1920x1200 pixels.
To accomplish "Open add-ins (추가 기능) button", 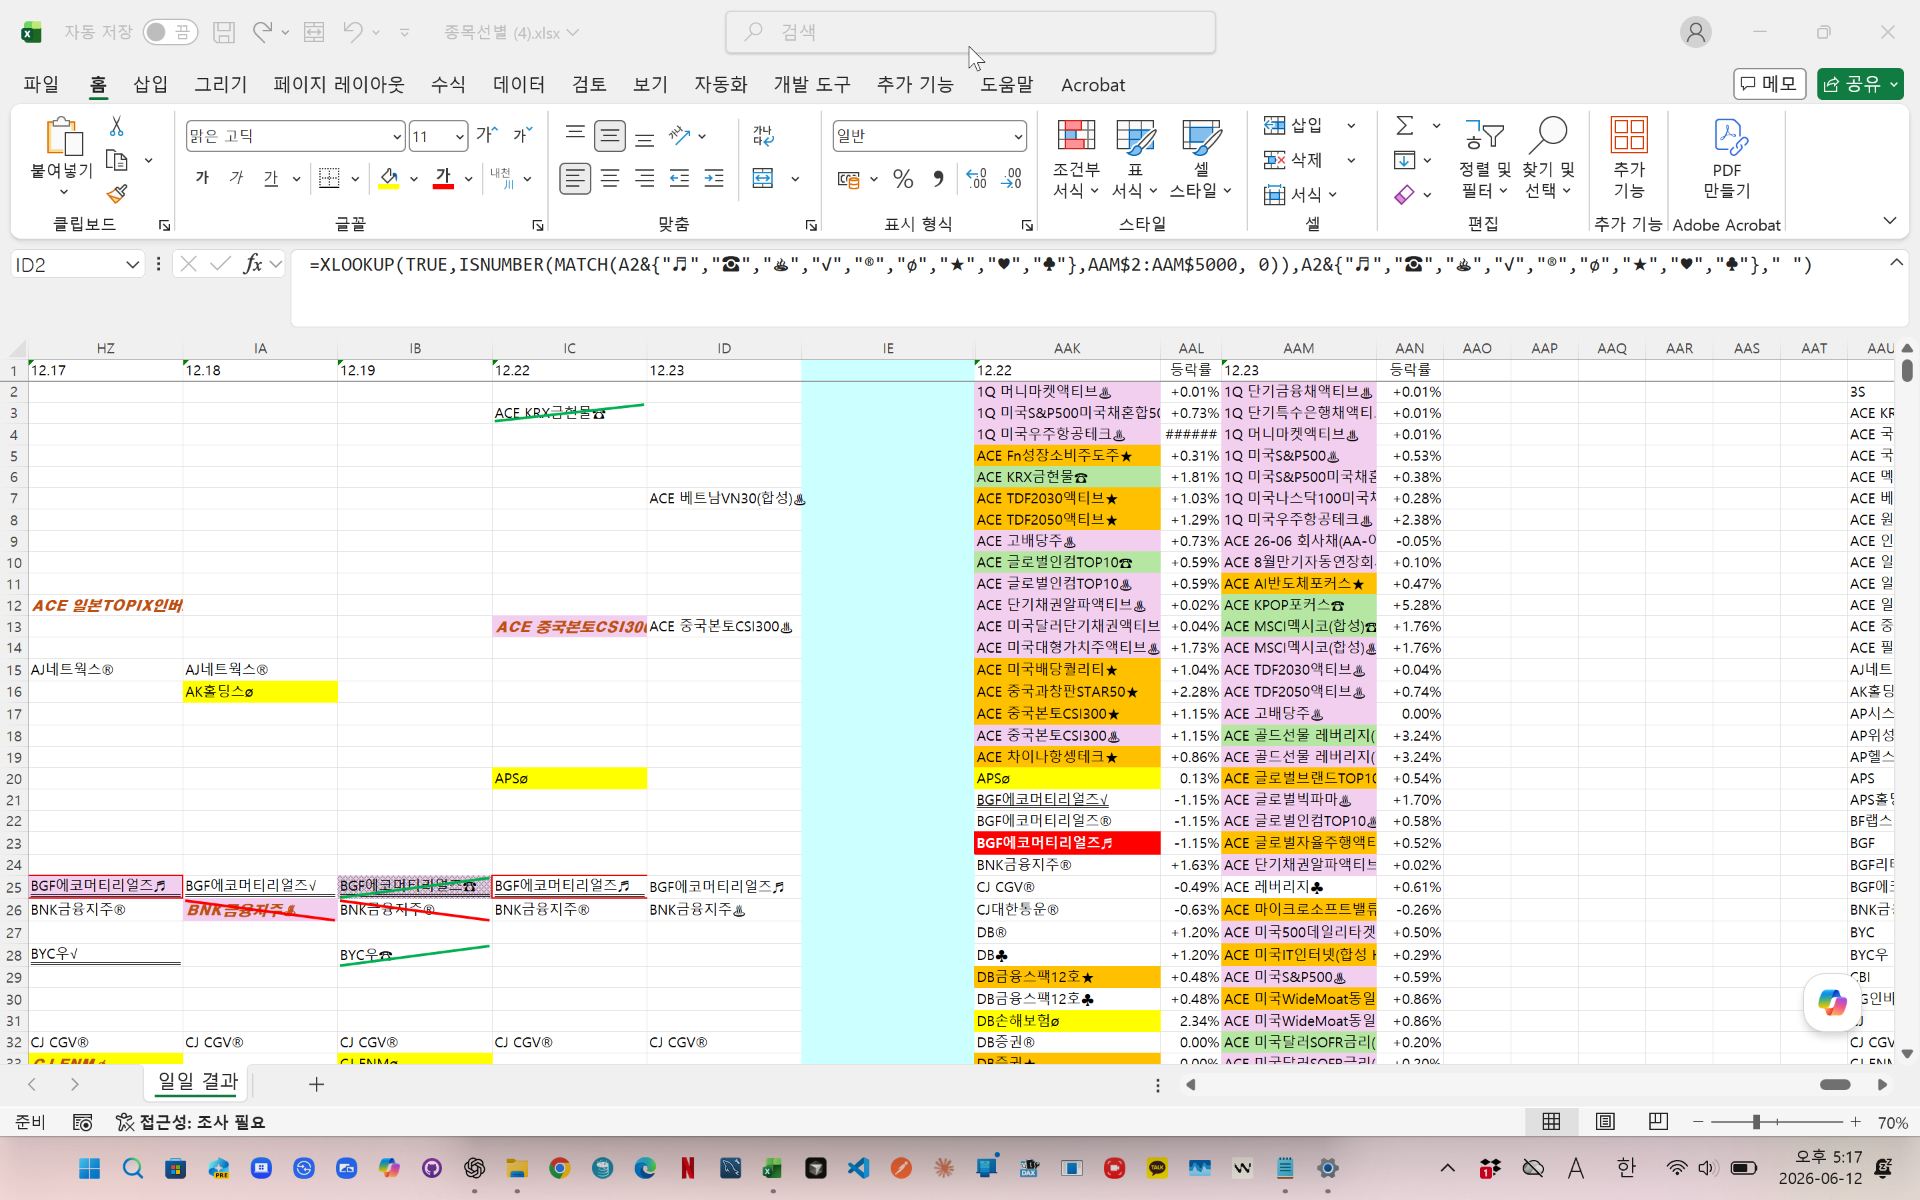I will coord(1629,158).
